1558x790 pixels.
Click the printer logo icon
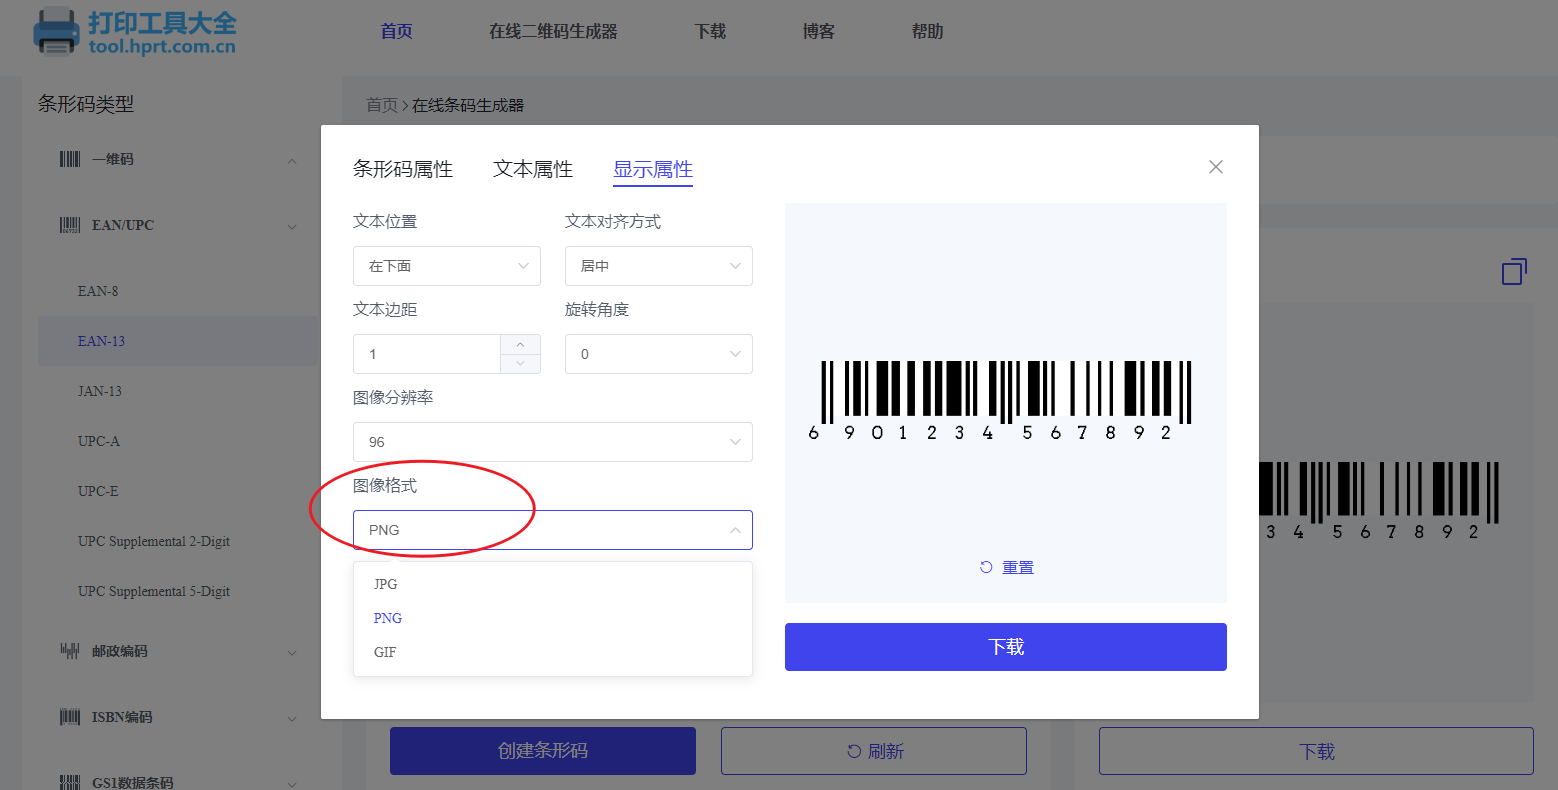56,32
